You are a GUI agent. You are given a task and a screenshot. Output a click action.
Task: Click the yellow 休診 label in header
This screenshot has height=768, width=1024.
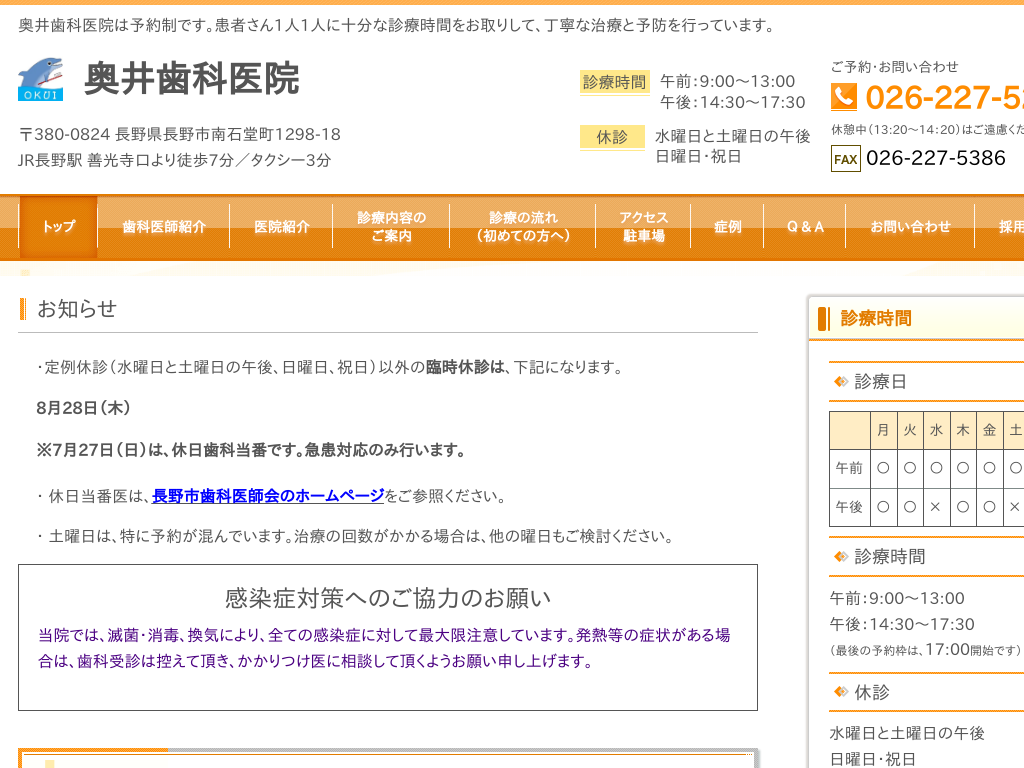(x=612, y=137)
